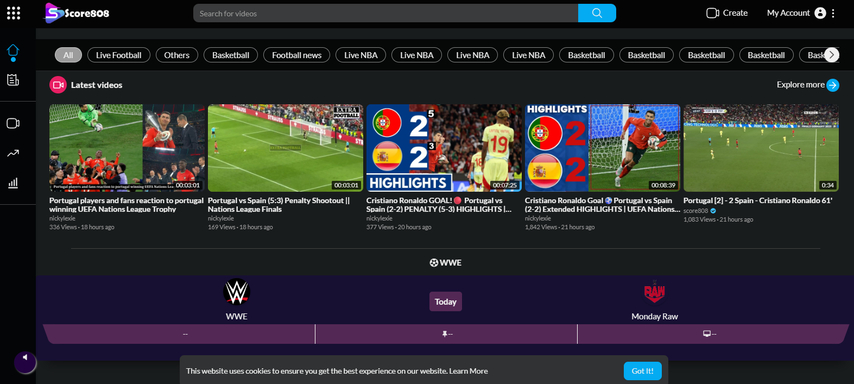Click the pink Latest videos camera icon
854x384 pixels.
pyautogui.click(x=58, y=85)
